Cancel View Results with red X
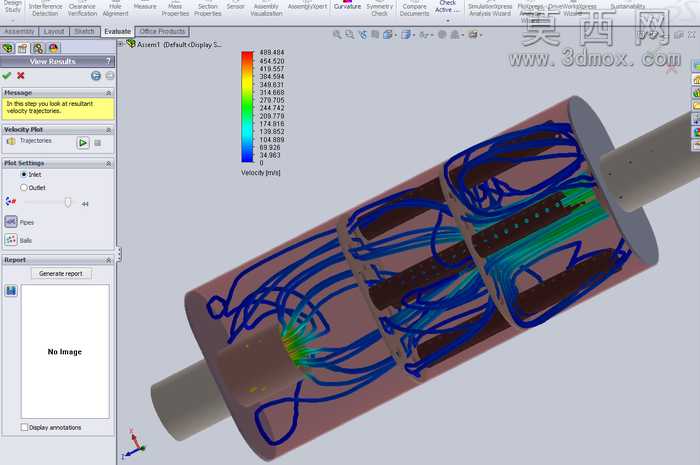Image resolution: width=700 pixels, height=465 pixels. click(x=21, y=75)
